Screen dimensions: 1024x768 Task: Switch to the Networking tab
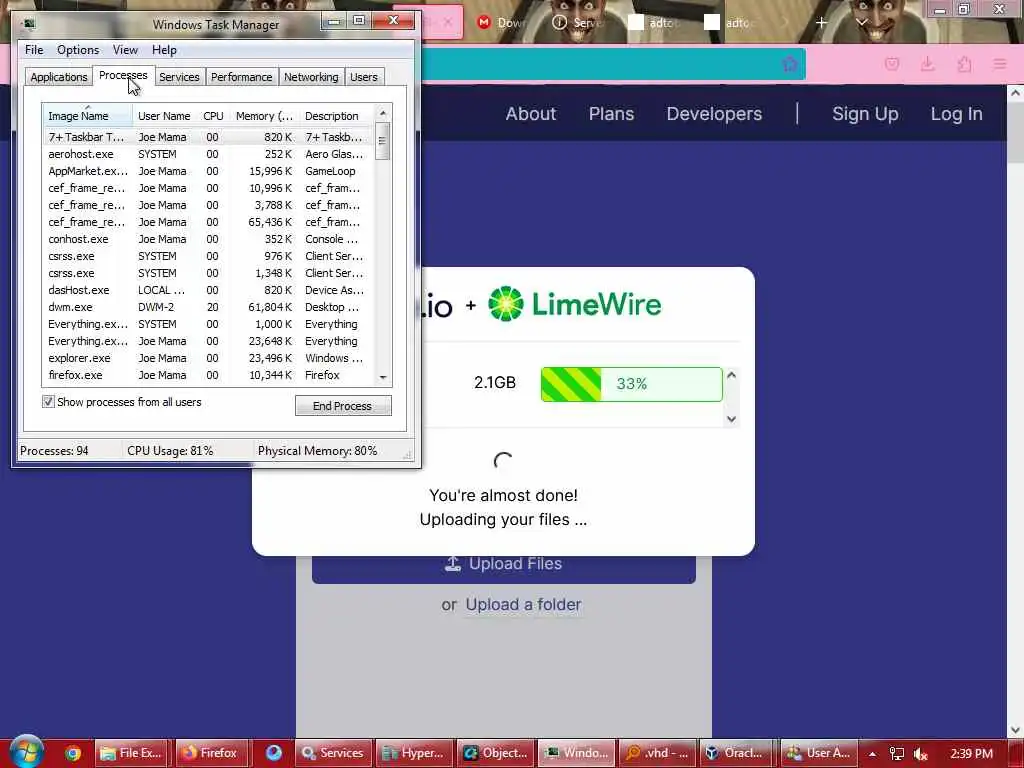tap(311, 77)
